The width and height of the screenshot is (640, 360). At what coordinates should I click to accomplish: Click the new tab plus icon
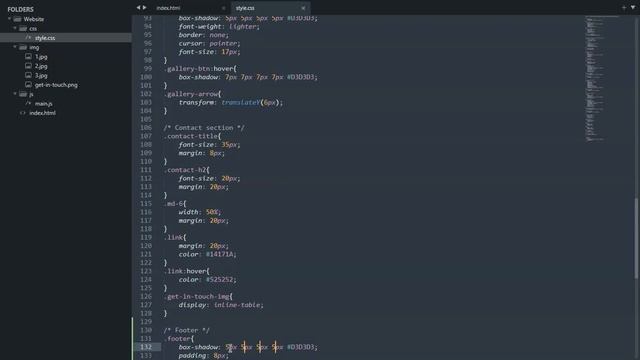tap(624, 7)
